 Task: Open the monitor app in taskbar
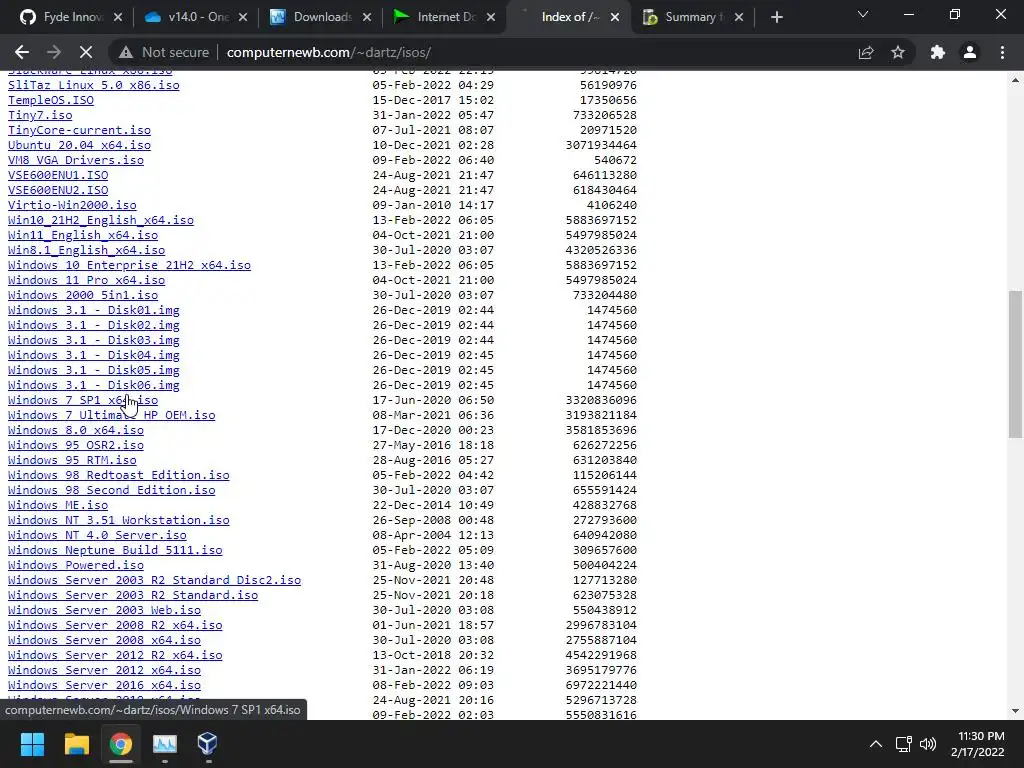[x=165, y=744]
